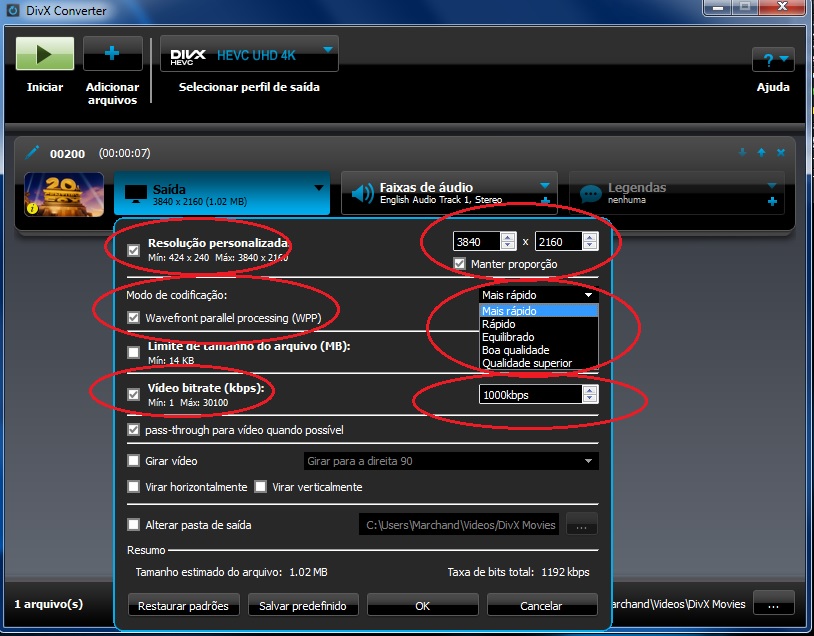Confirm settings with OK button
Screen dimensions: 814x636
point(423,605)
